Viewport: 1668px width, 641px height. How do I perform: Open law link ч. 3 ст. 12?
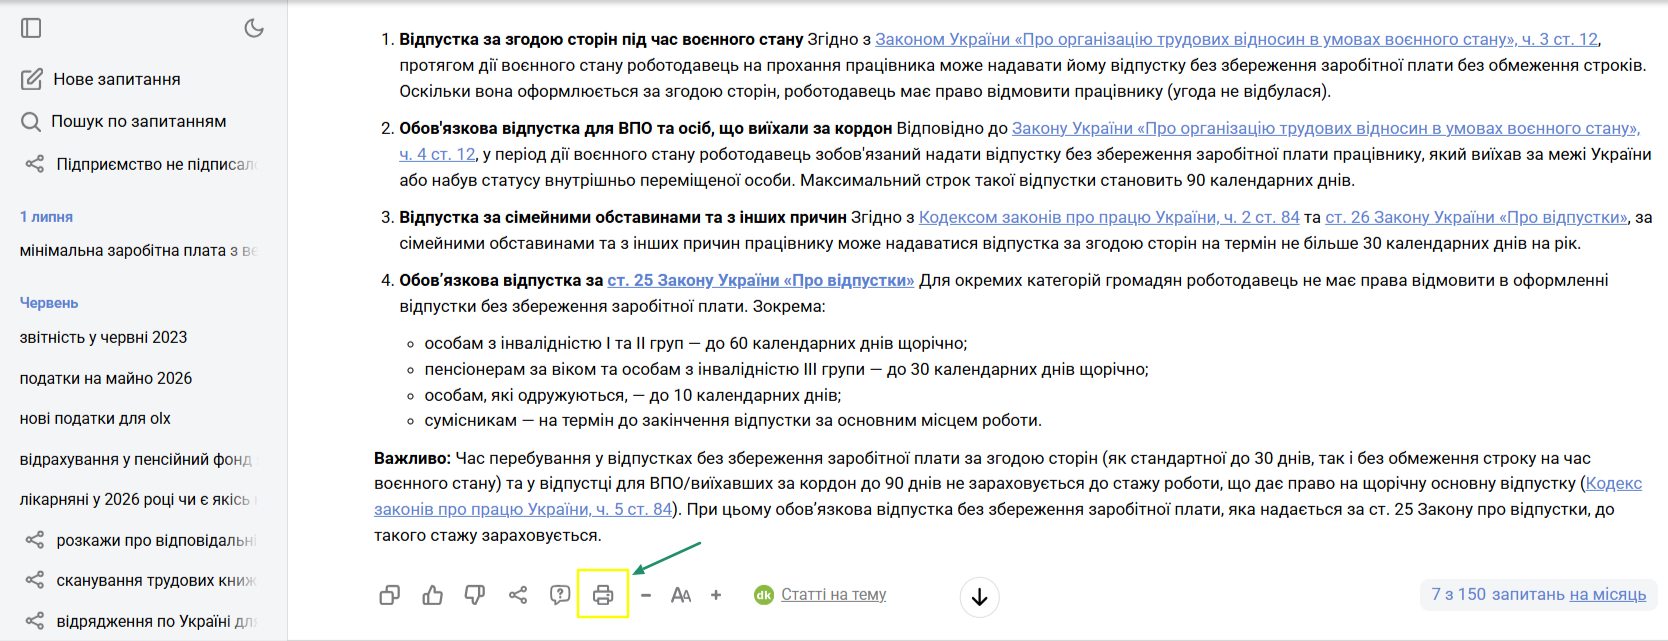click(x=1237, y=39)
